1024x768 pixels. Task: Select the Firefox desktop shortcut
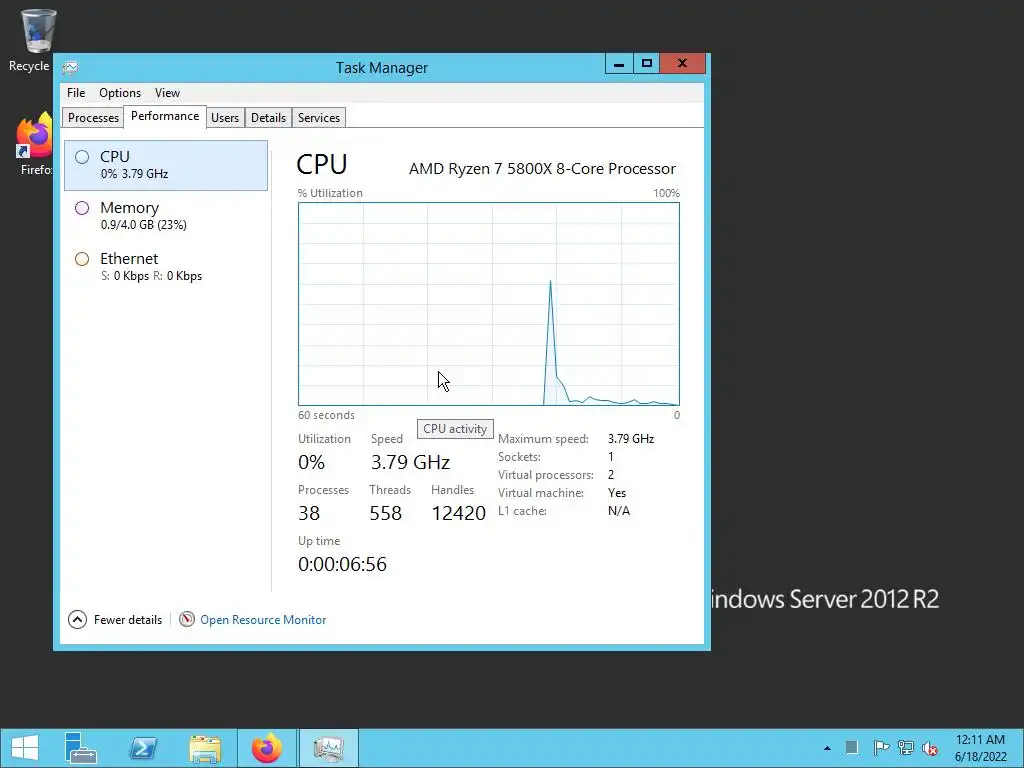coord(34,144)
